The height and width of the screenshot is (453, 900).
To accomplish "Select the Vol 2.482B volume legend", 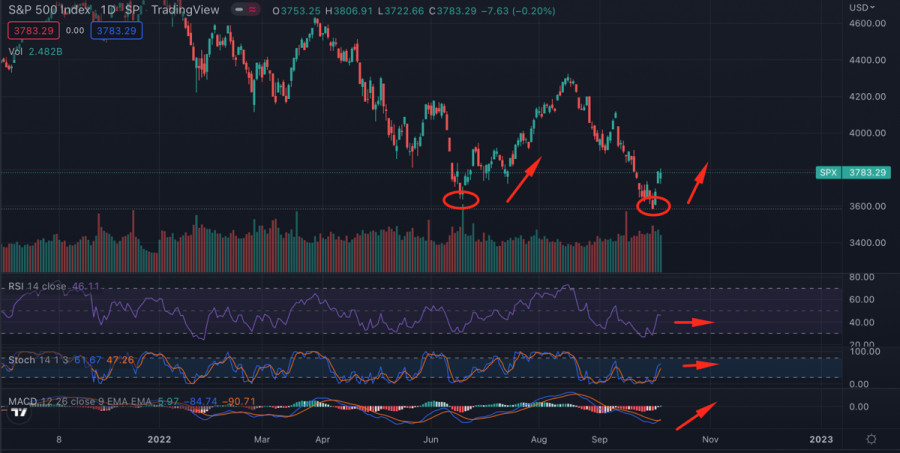I will click(35, 52).
